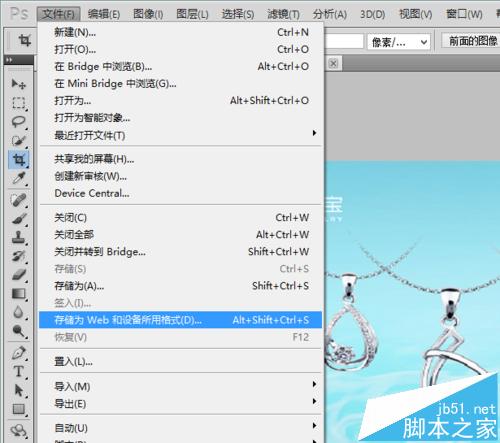Open the 视图(V) menu
The image size is (500, 443).
tap(415, 14)
